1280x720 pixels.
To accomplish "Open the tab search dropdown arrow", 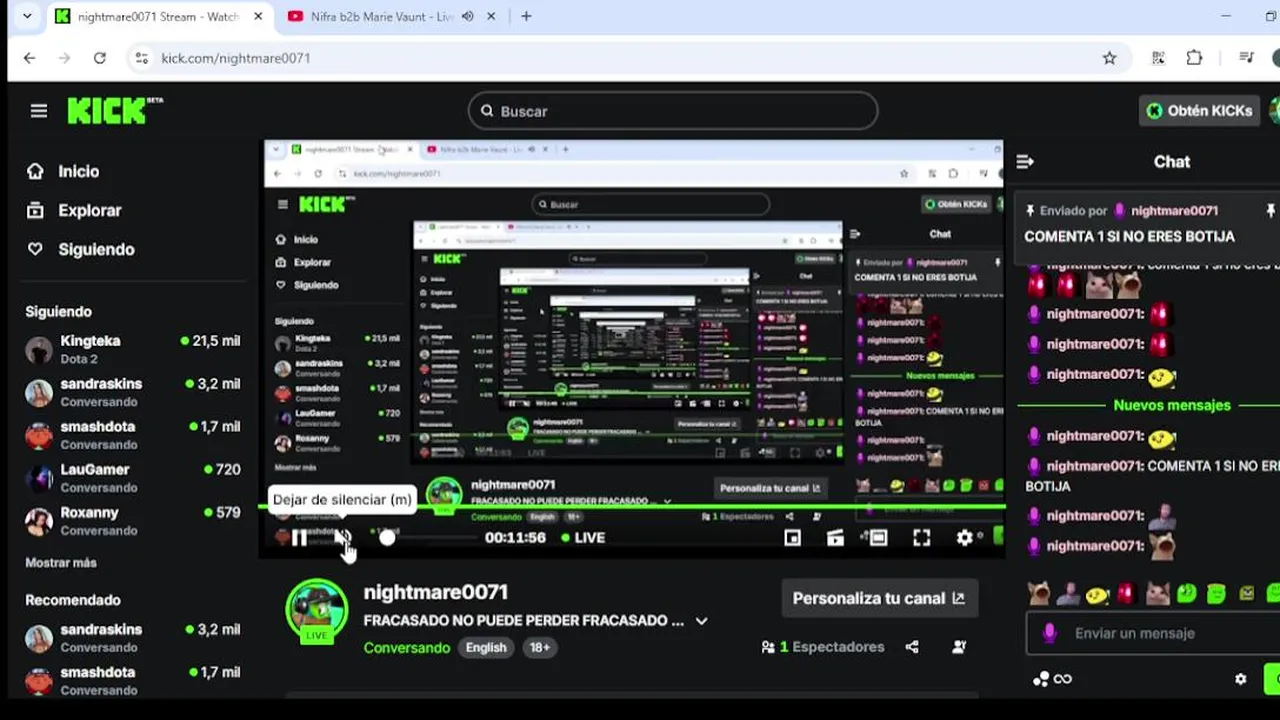I will point(26,16).
